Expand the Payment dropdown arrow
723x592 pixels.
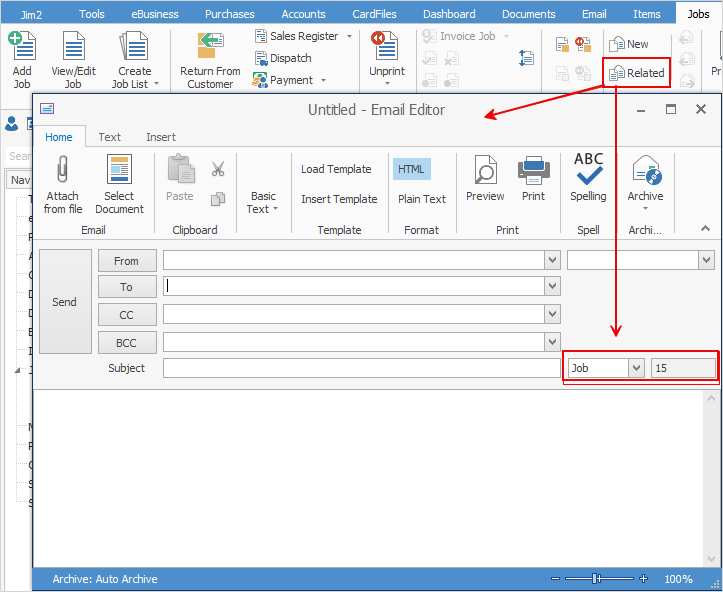point(323,80)
